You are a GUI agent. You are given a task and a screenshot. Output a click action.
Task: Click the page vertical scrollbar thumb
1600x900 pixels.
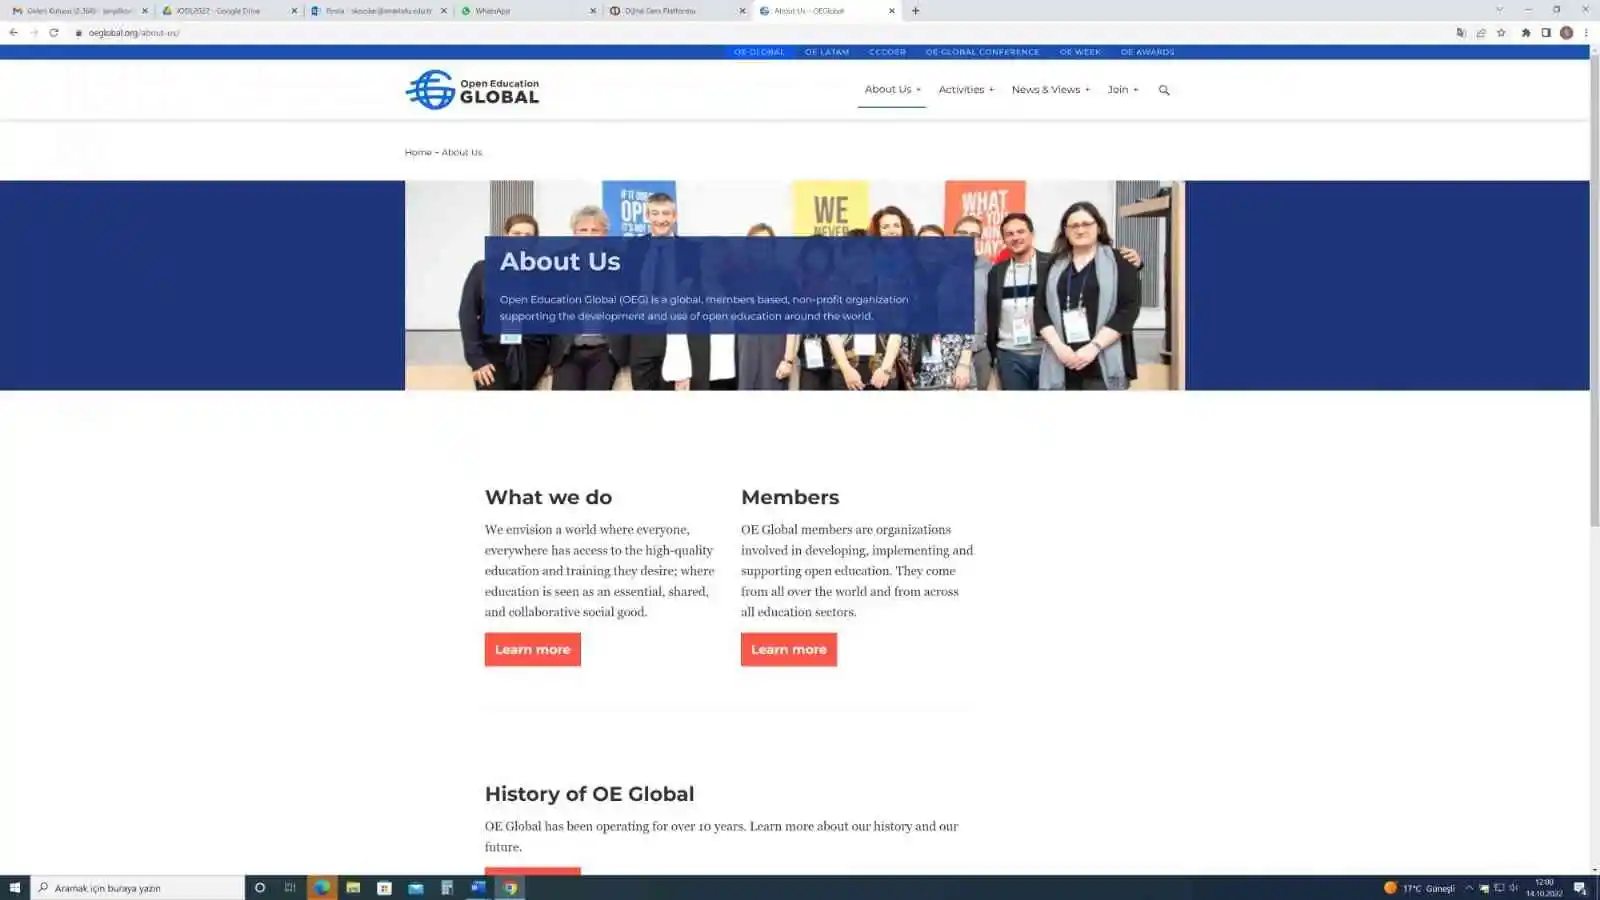click(x=1594, y=290)
